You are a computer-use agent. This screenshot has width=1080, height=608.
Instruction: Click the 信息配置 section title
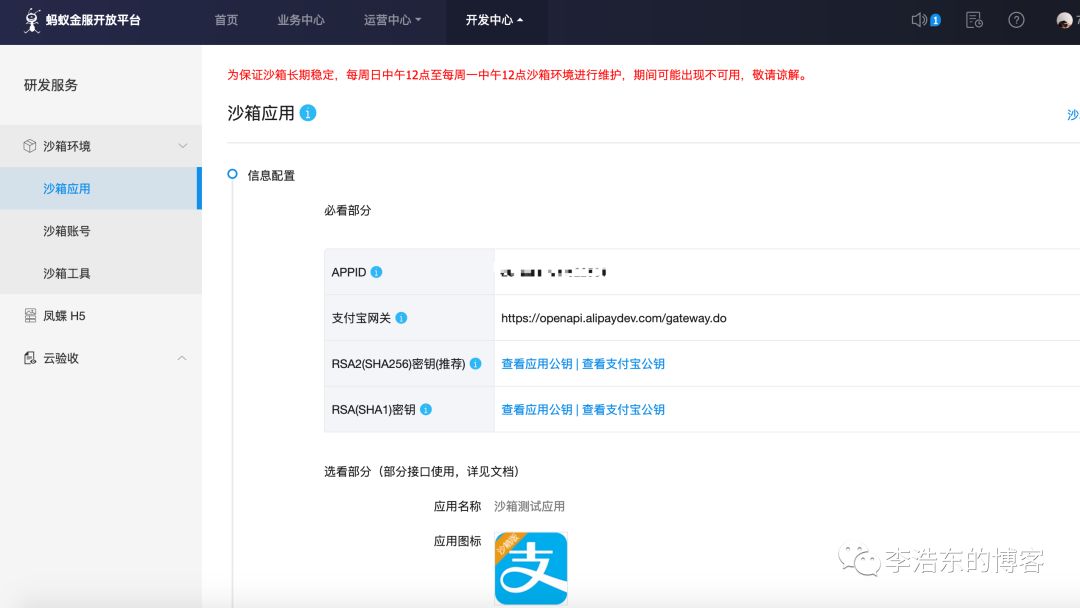271,176
